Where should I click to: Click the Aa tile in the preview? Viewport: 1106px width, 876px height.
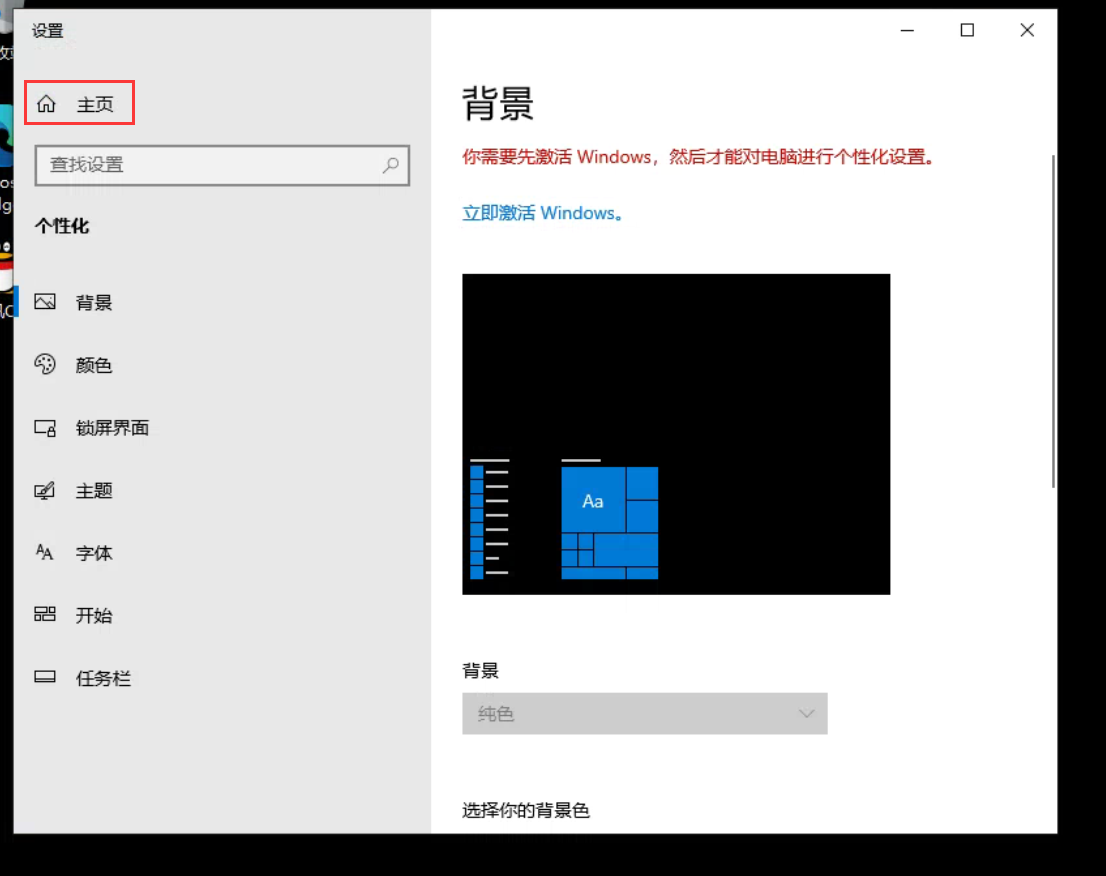pos(592,500)
